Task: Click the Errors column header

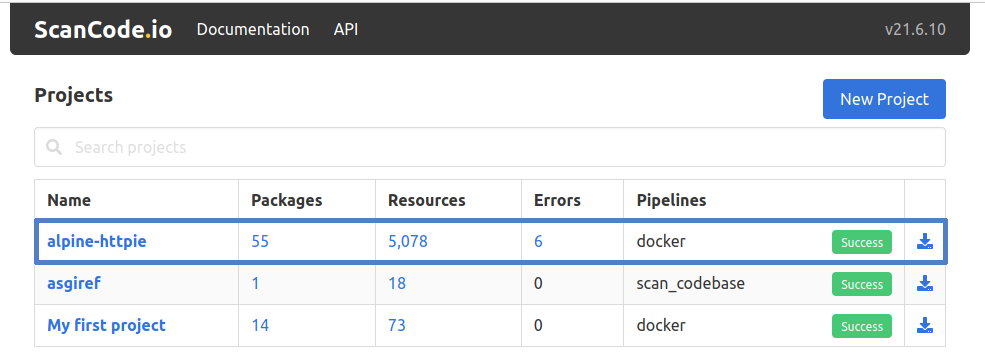Action: click(557, 200)
